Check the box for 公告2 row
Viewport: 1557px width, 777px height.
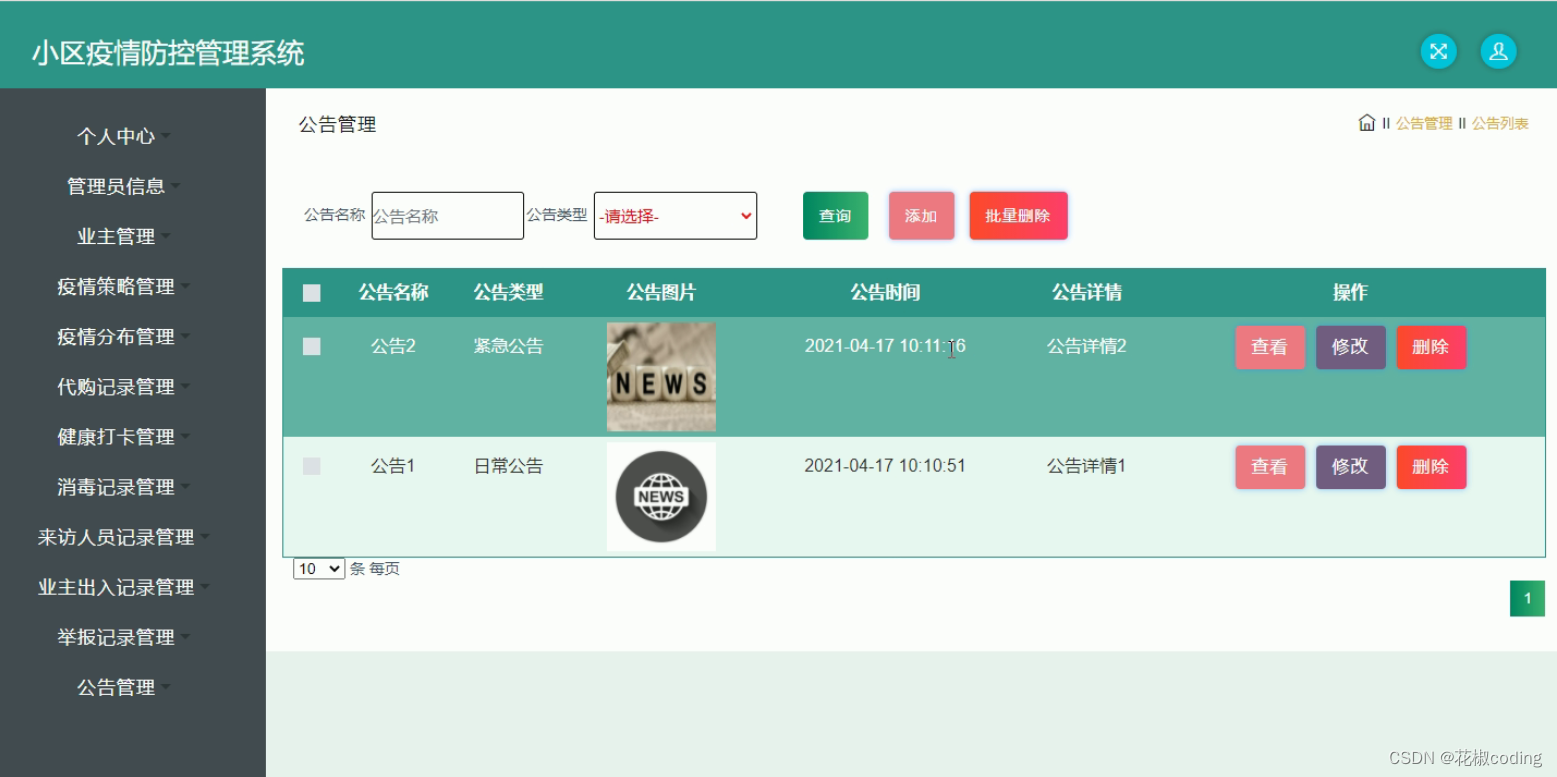(x=312, y=346)
